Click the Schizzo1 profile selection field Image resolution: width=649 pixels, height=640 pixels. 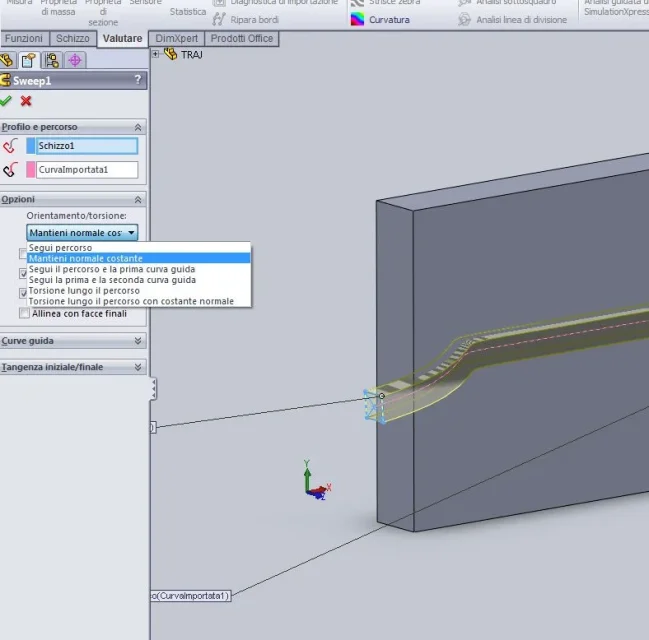pyautogui.click(x=87, y=146)
